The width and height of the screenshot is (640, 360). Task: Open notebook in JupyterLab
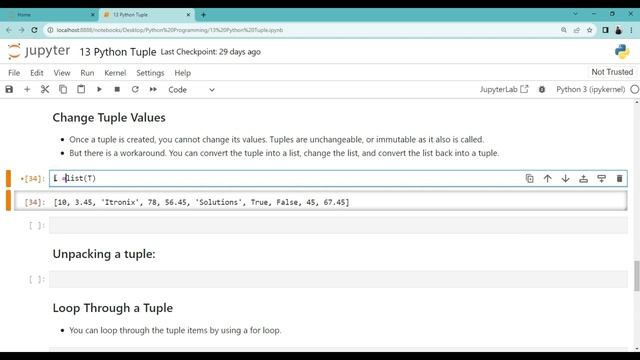pos(504,89)
